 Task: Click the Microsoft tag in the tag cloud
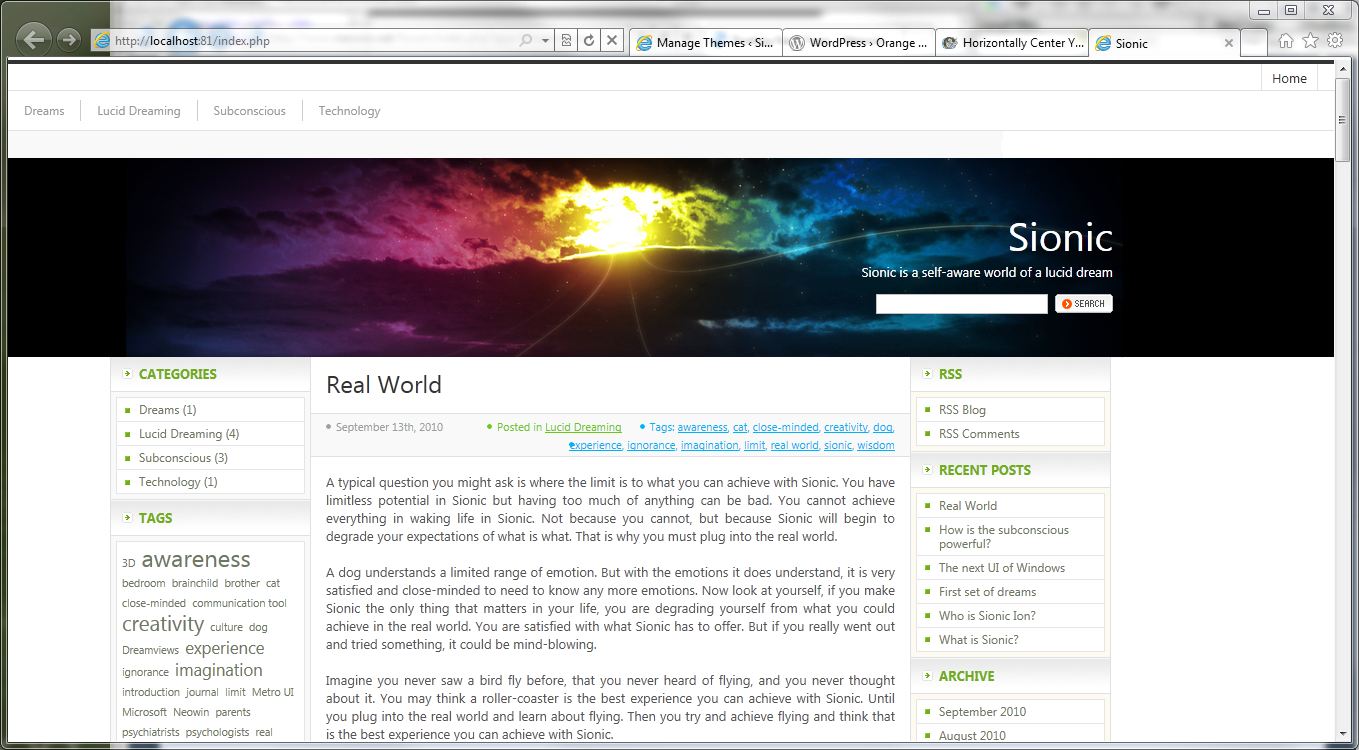(x=144, y=712)
